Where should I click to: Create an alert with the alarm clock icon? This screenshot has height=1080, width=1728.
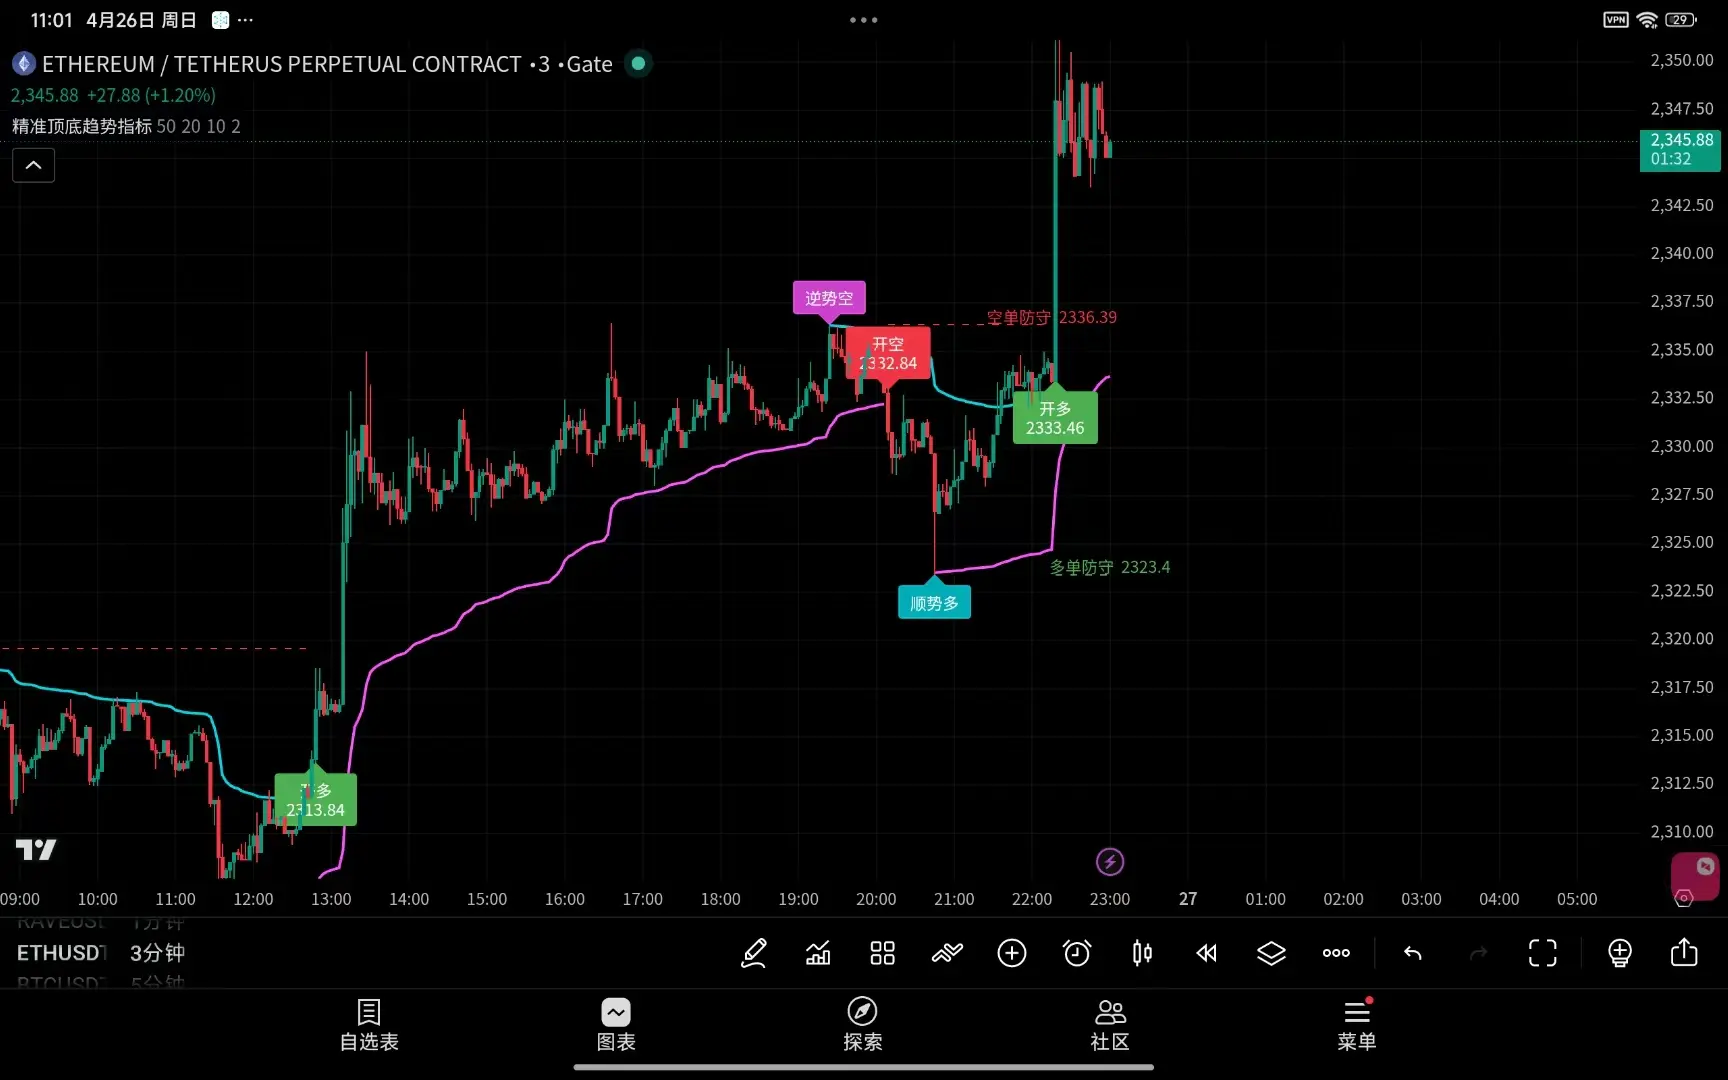pyautogui.click(x=1077, y=953)
